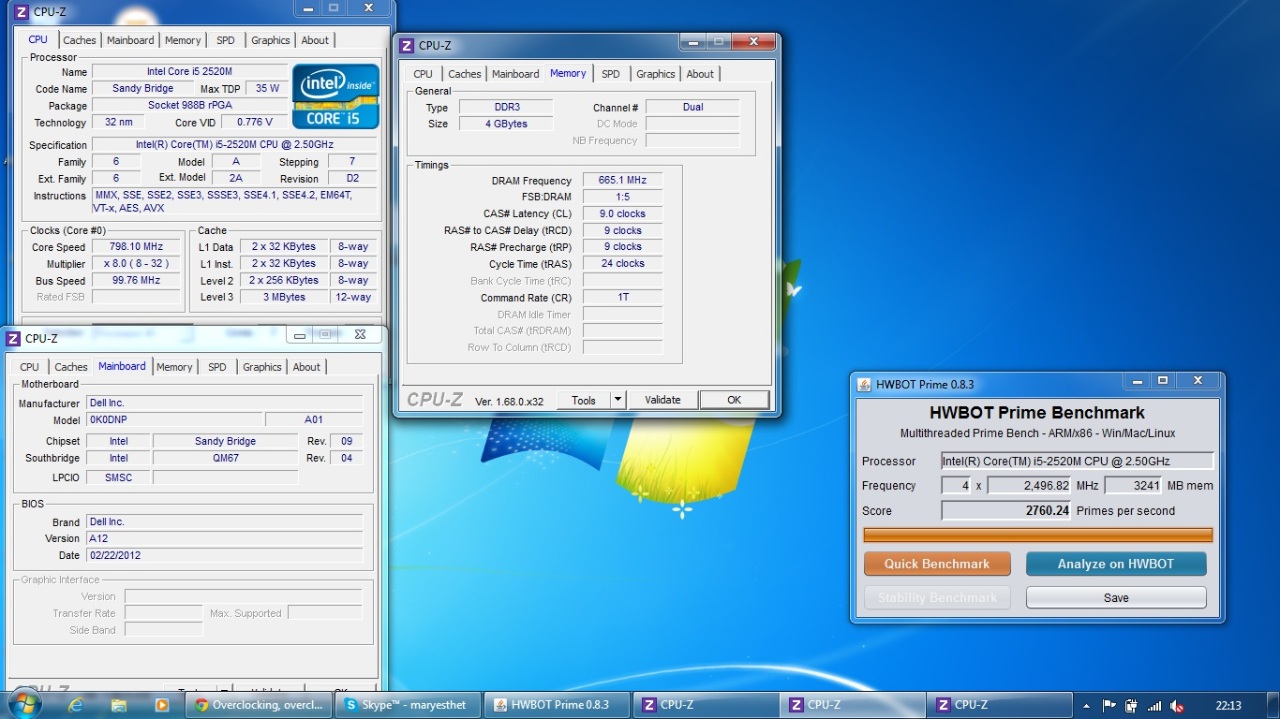Click HWBOT Prime window title icon
Screen dimensions: 1280x719
click(864, 384)
